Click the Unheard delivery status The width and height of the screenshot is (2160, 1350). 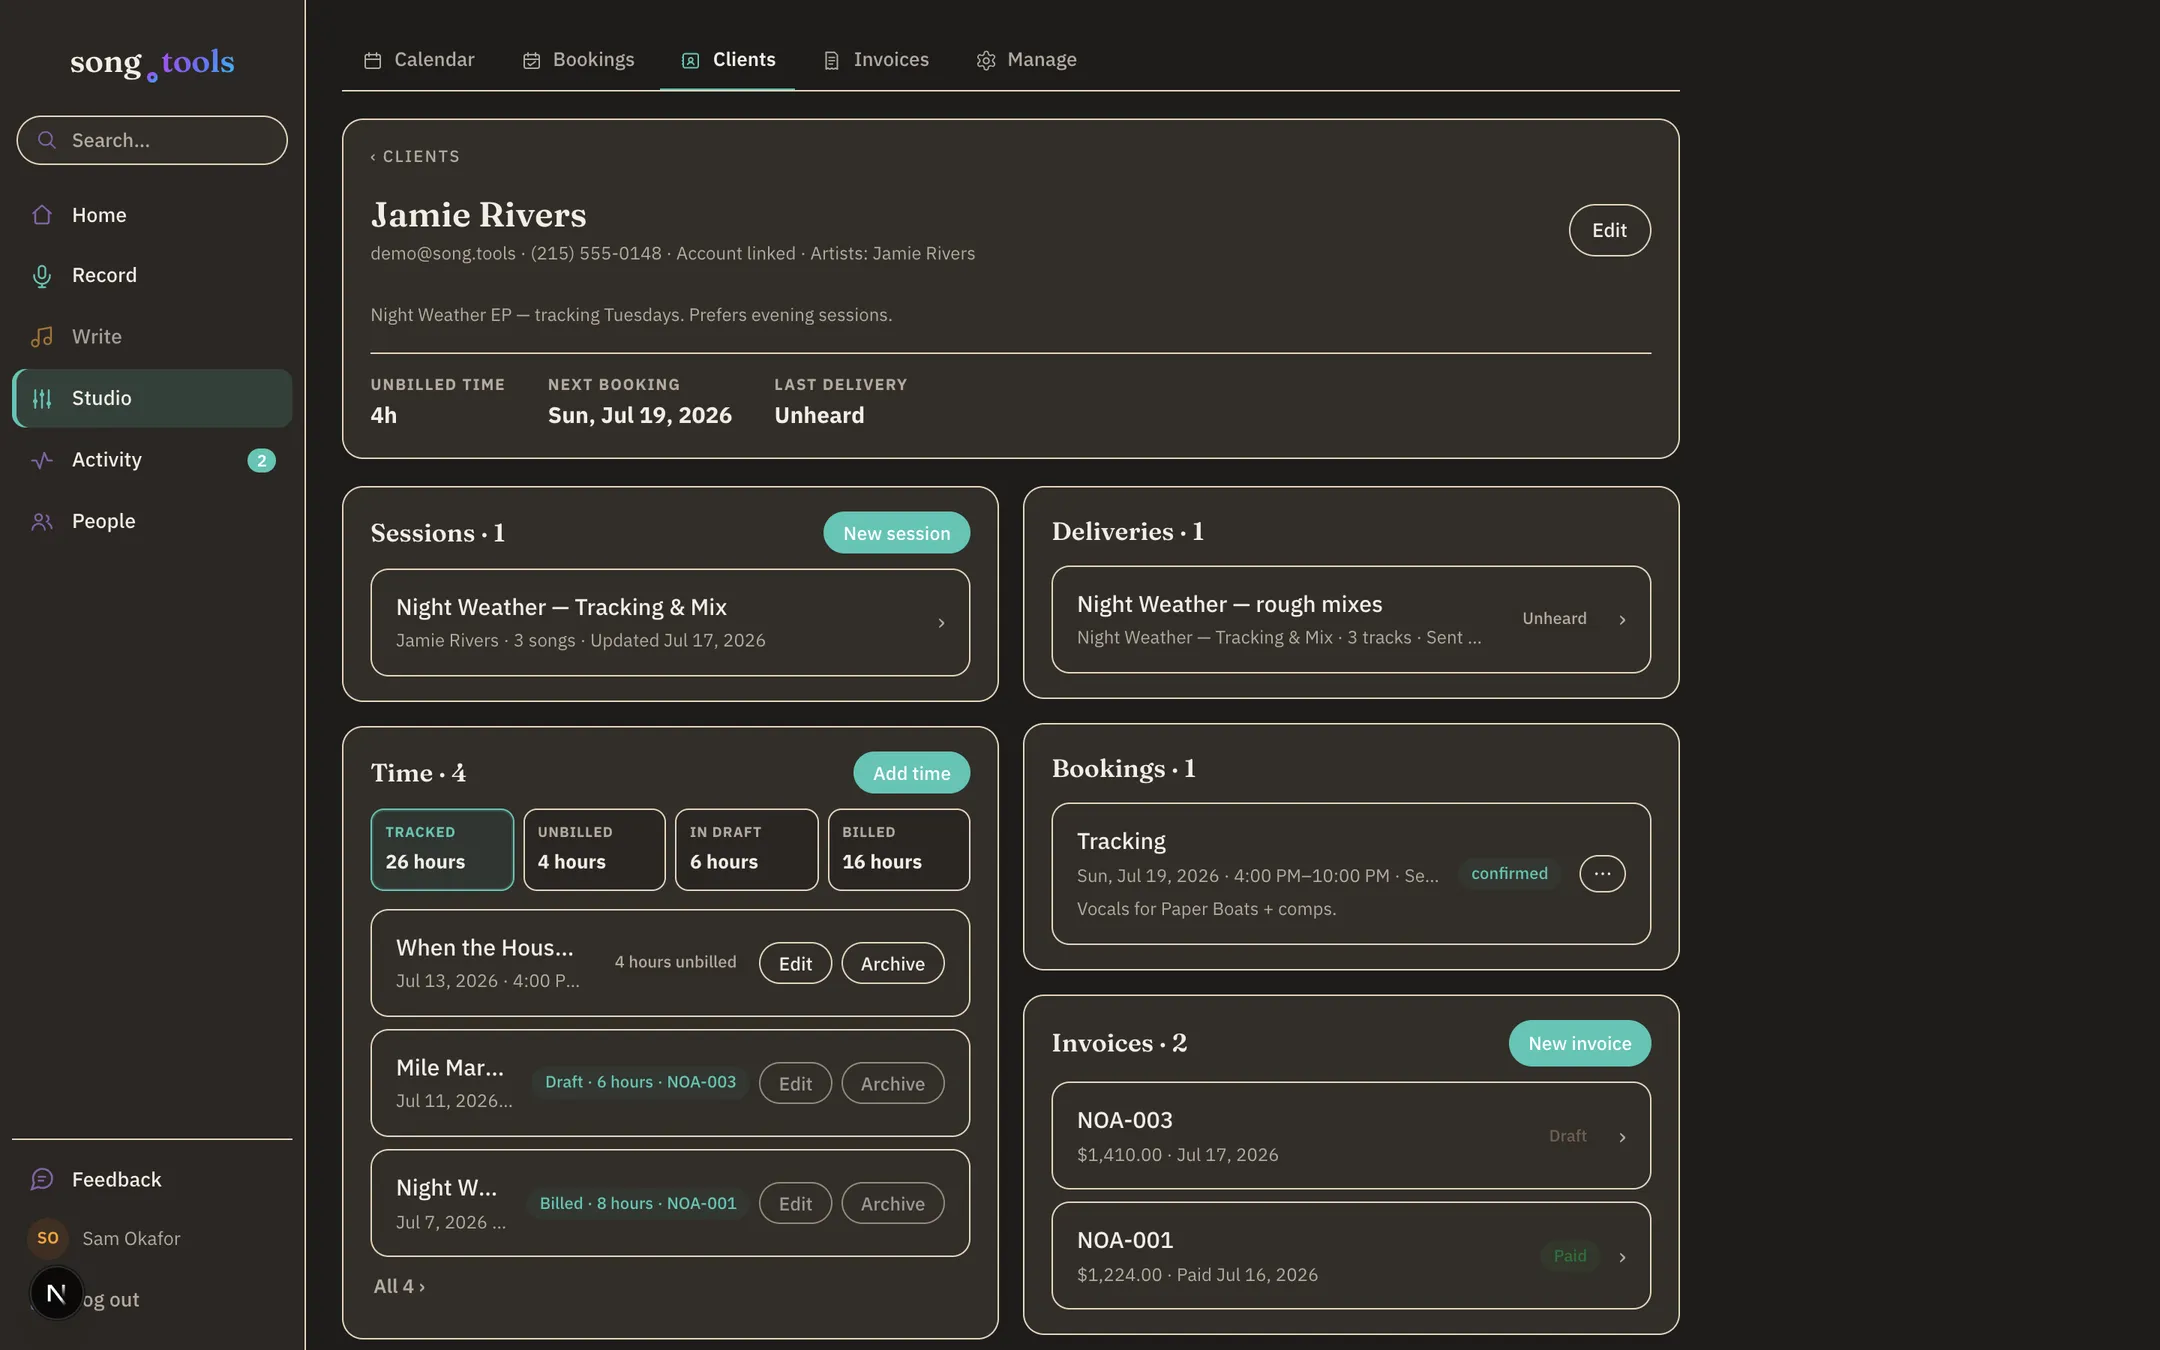(1554, 619)
